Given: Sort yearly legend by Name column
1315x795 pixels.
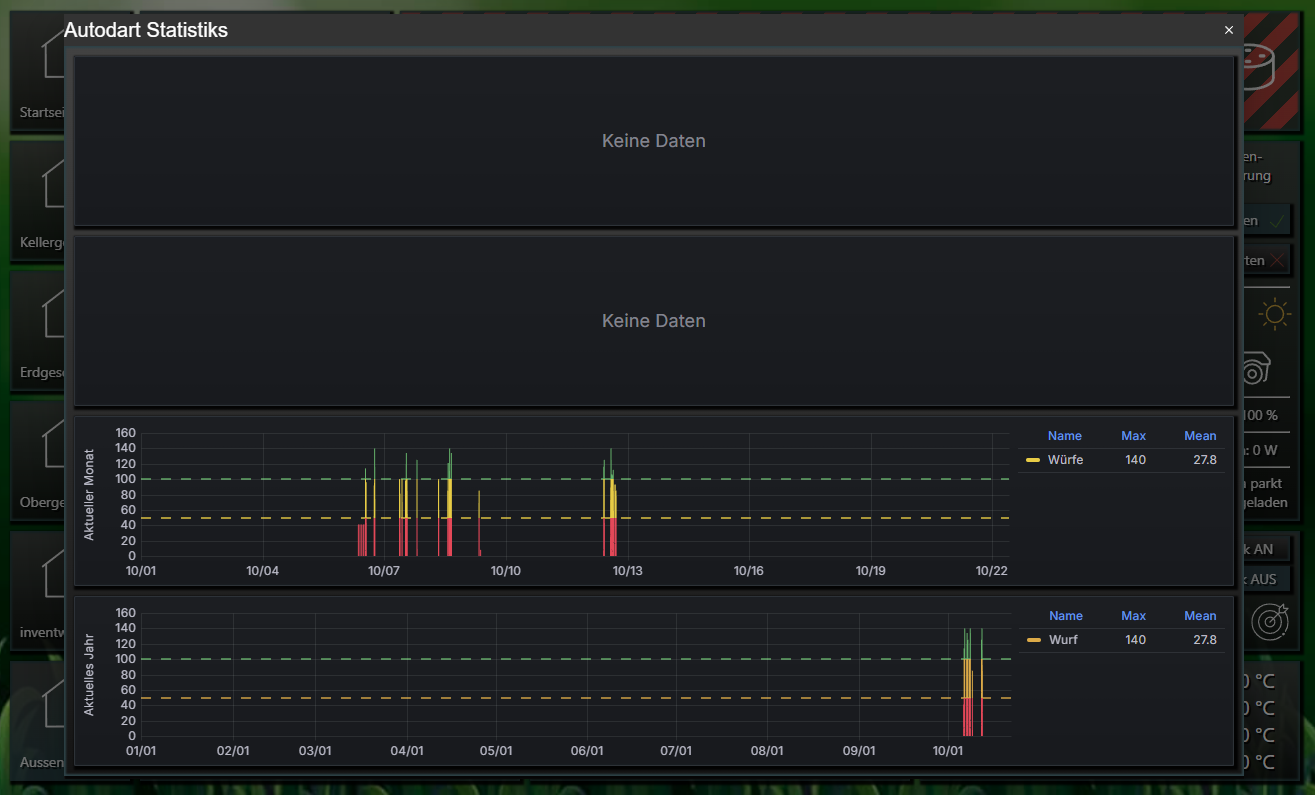Looking at the screenshot, I should (x=1065, y=616).
